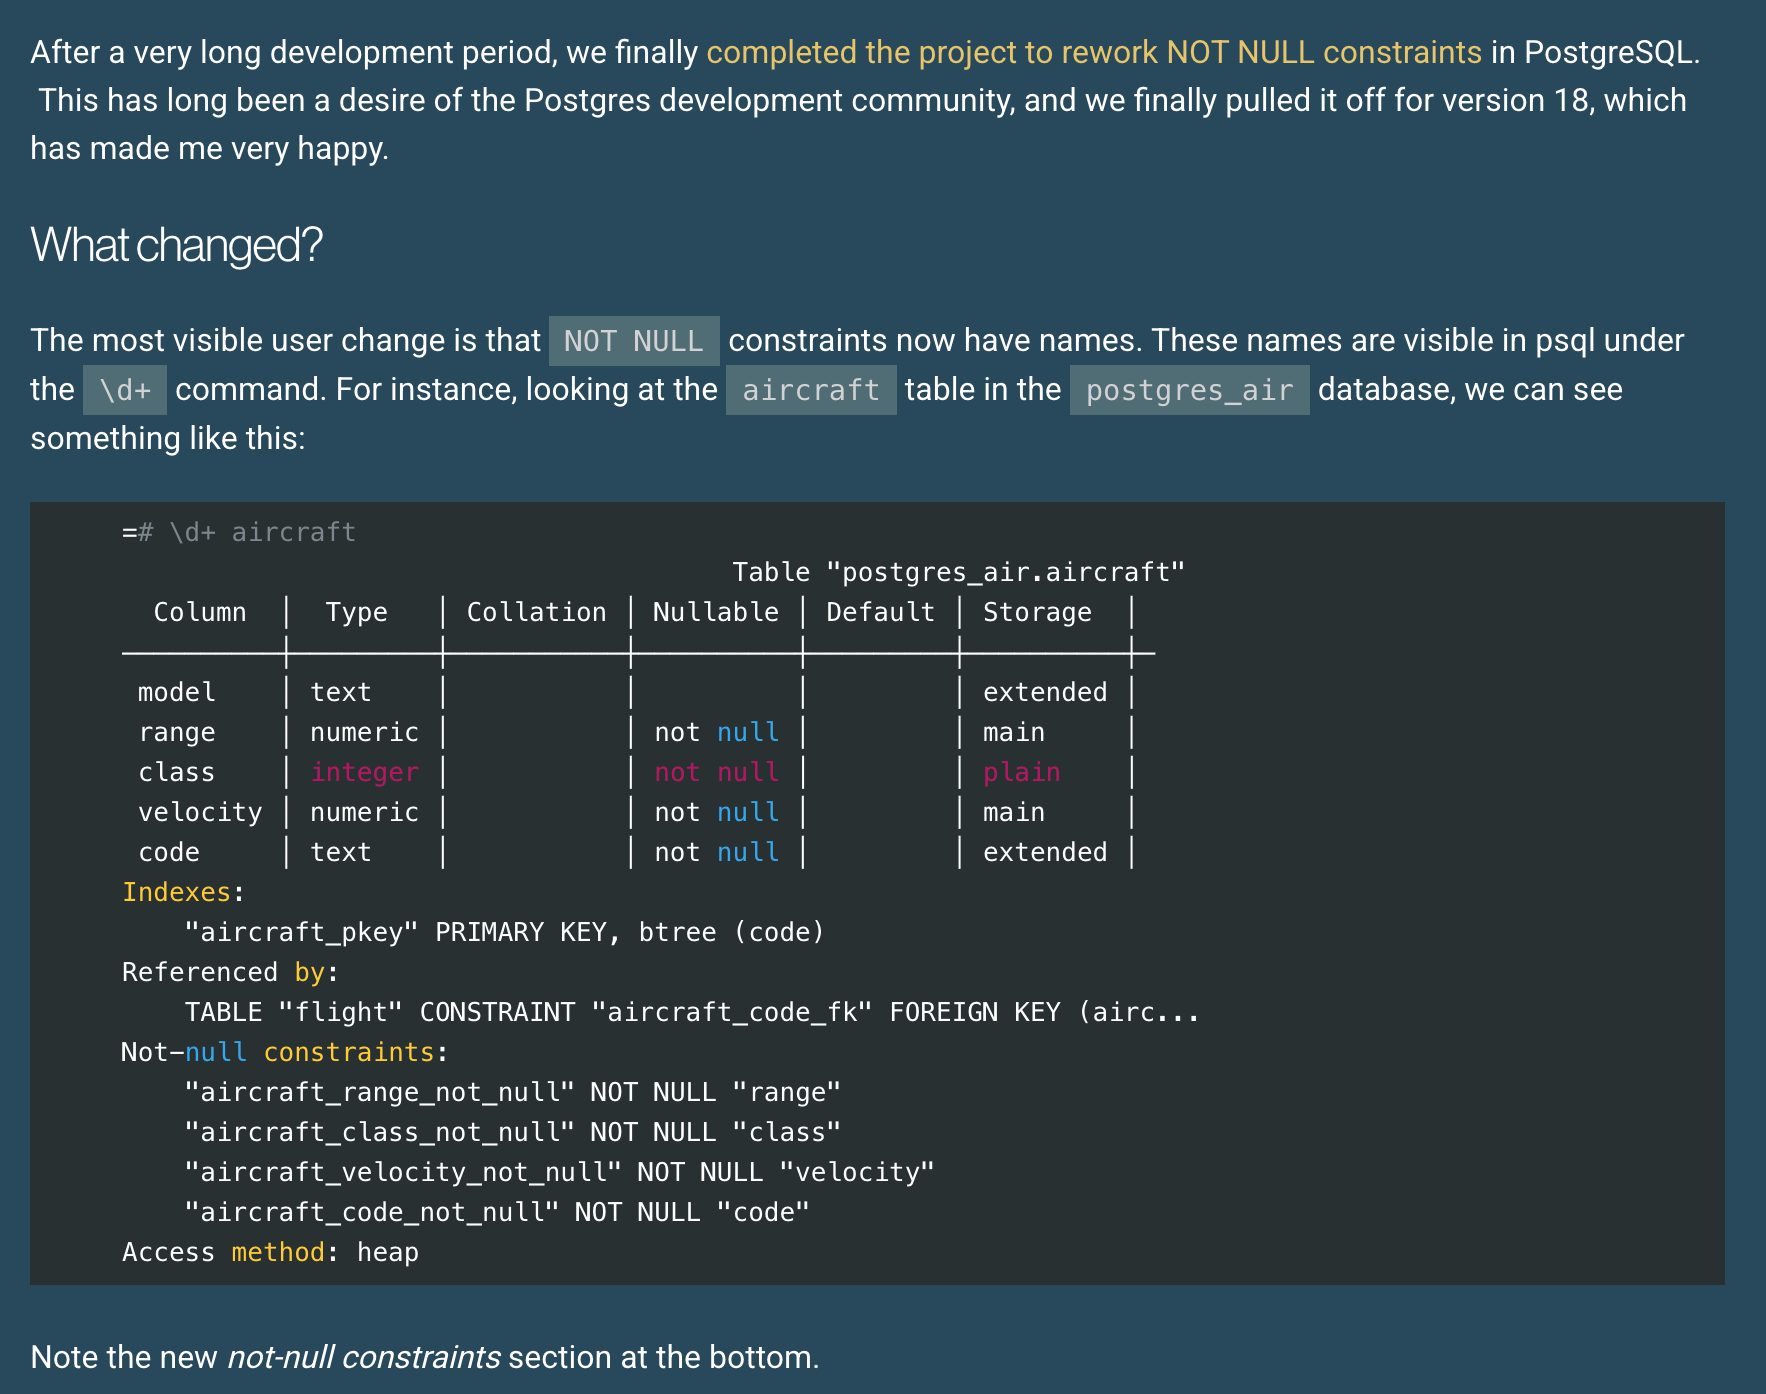This screenshot has height=1394, width=1766.
Task: Click the 'Indexes:' section label
Action: pyautogui.click(x=184, y=892)
